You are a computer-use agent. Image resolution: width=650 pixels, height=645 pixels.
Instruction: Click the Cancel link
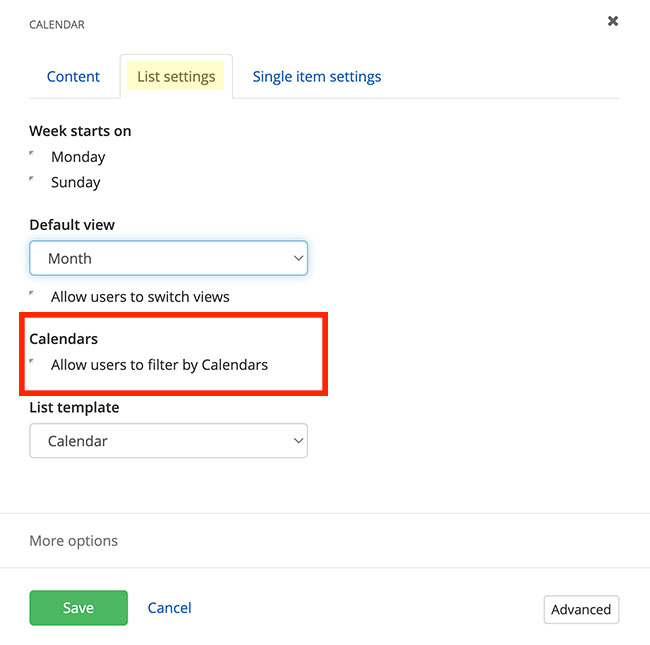coord(169,608)
